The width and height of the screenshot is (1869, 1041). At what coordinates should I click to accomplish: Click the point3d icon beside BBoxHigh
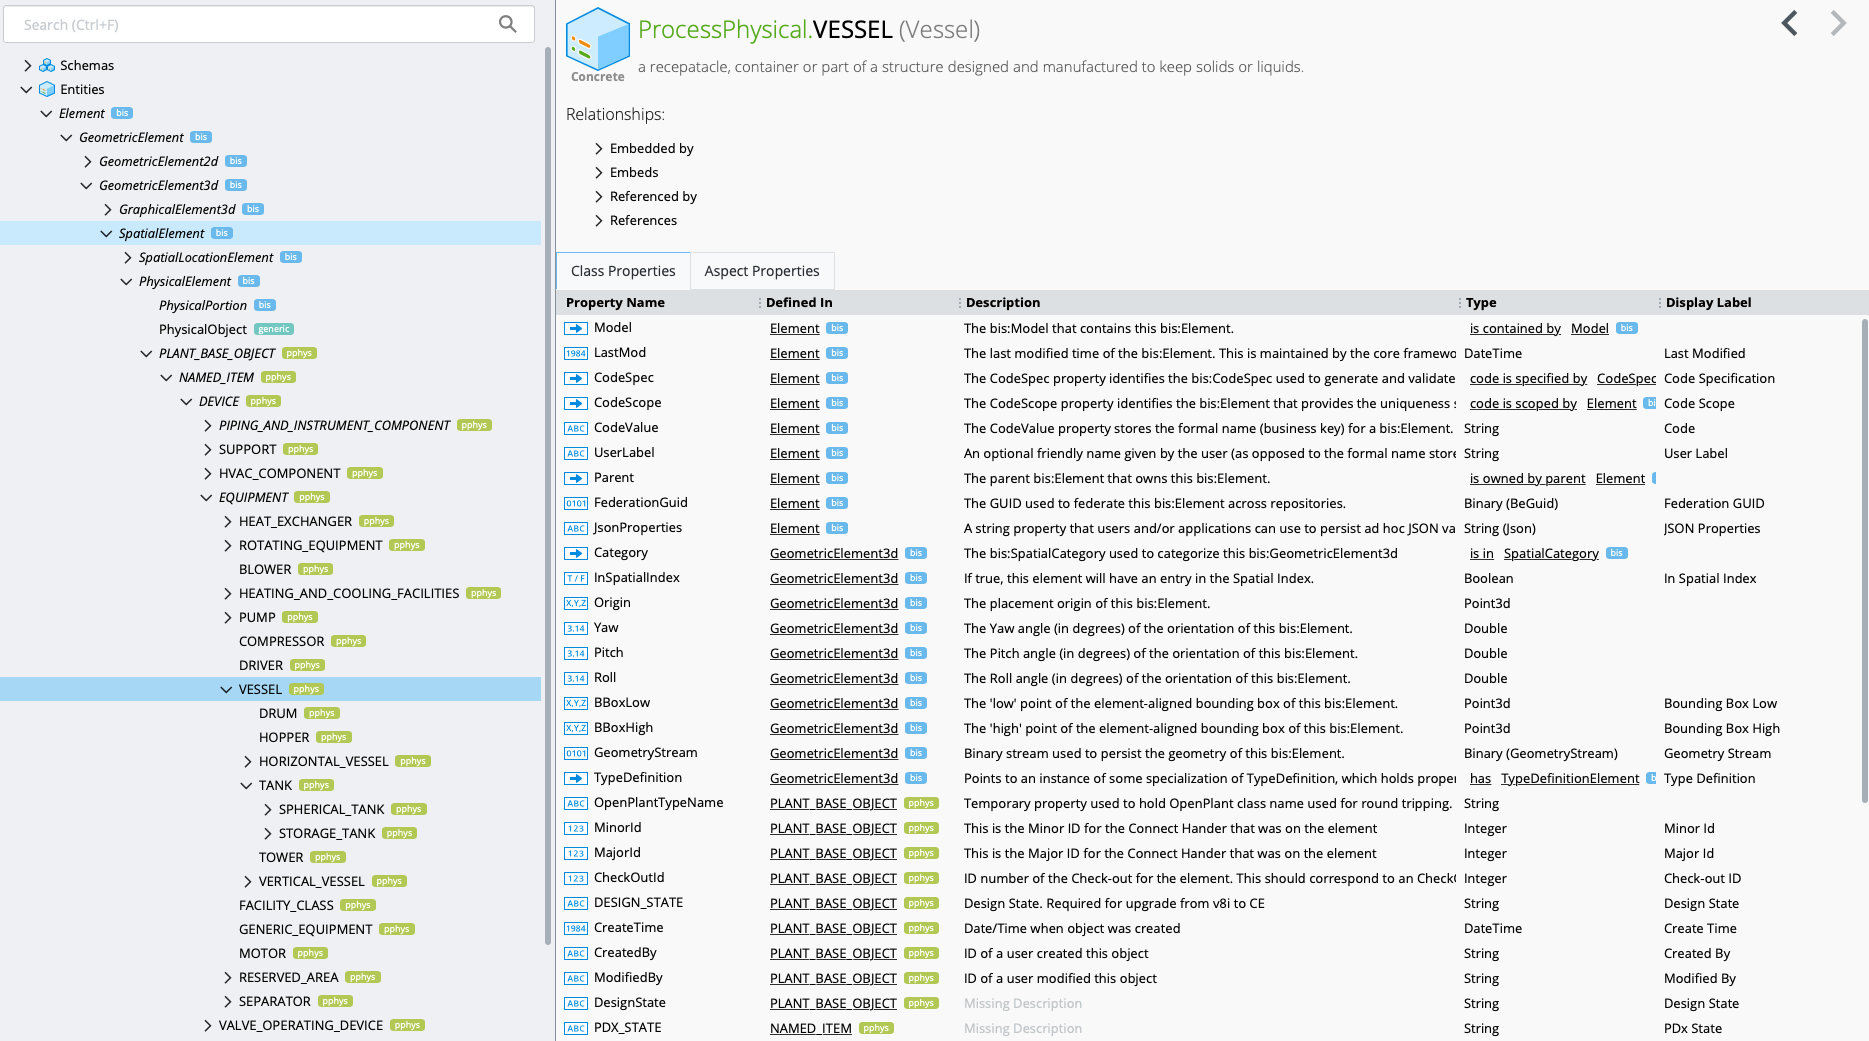[x=576, y=728]
